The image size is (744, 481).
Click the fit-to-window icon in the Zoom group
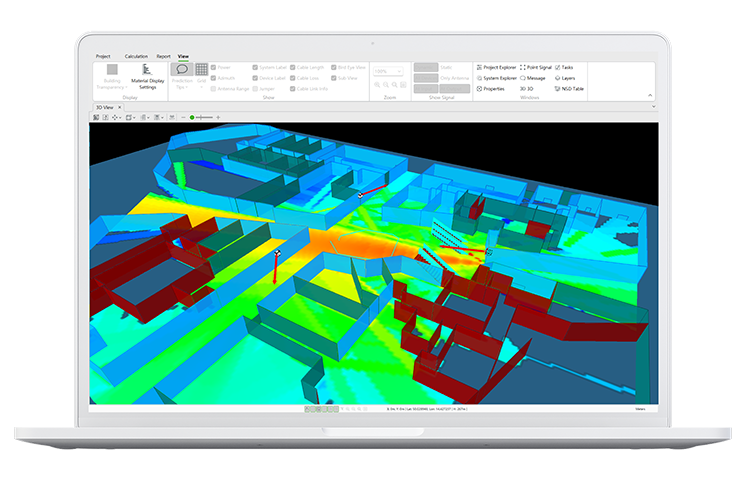pyautogui.click(x=403, y=85)
